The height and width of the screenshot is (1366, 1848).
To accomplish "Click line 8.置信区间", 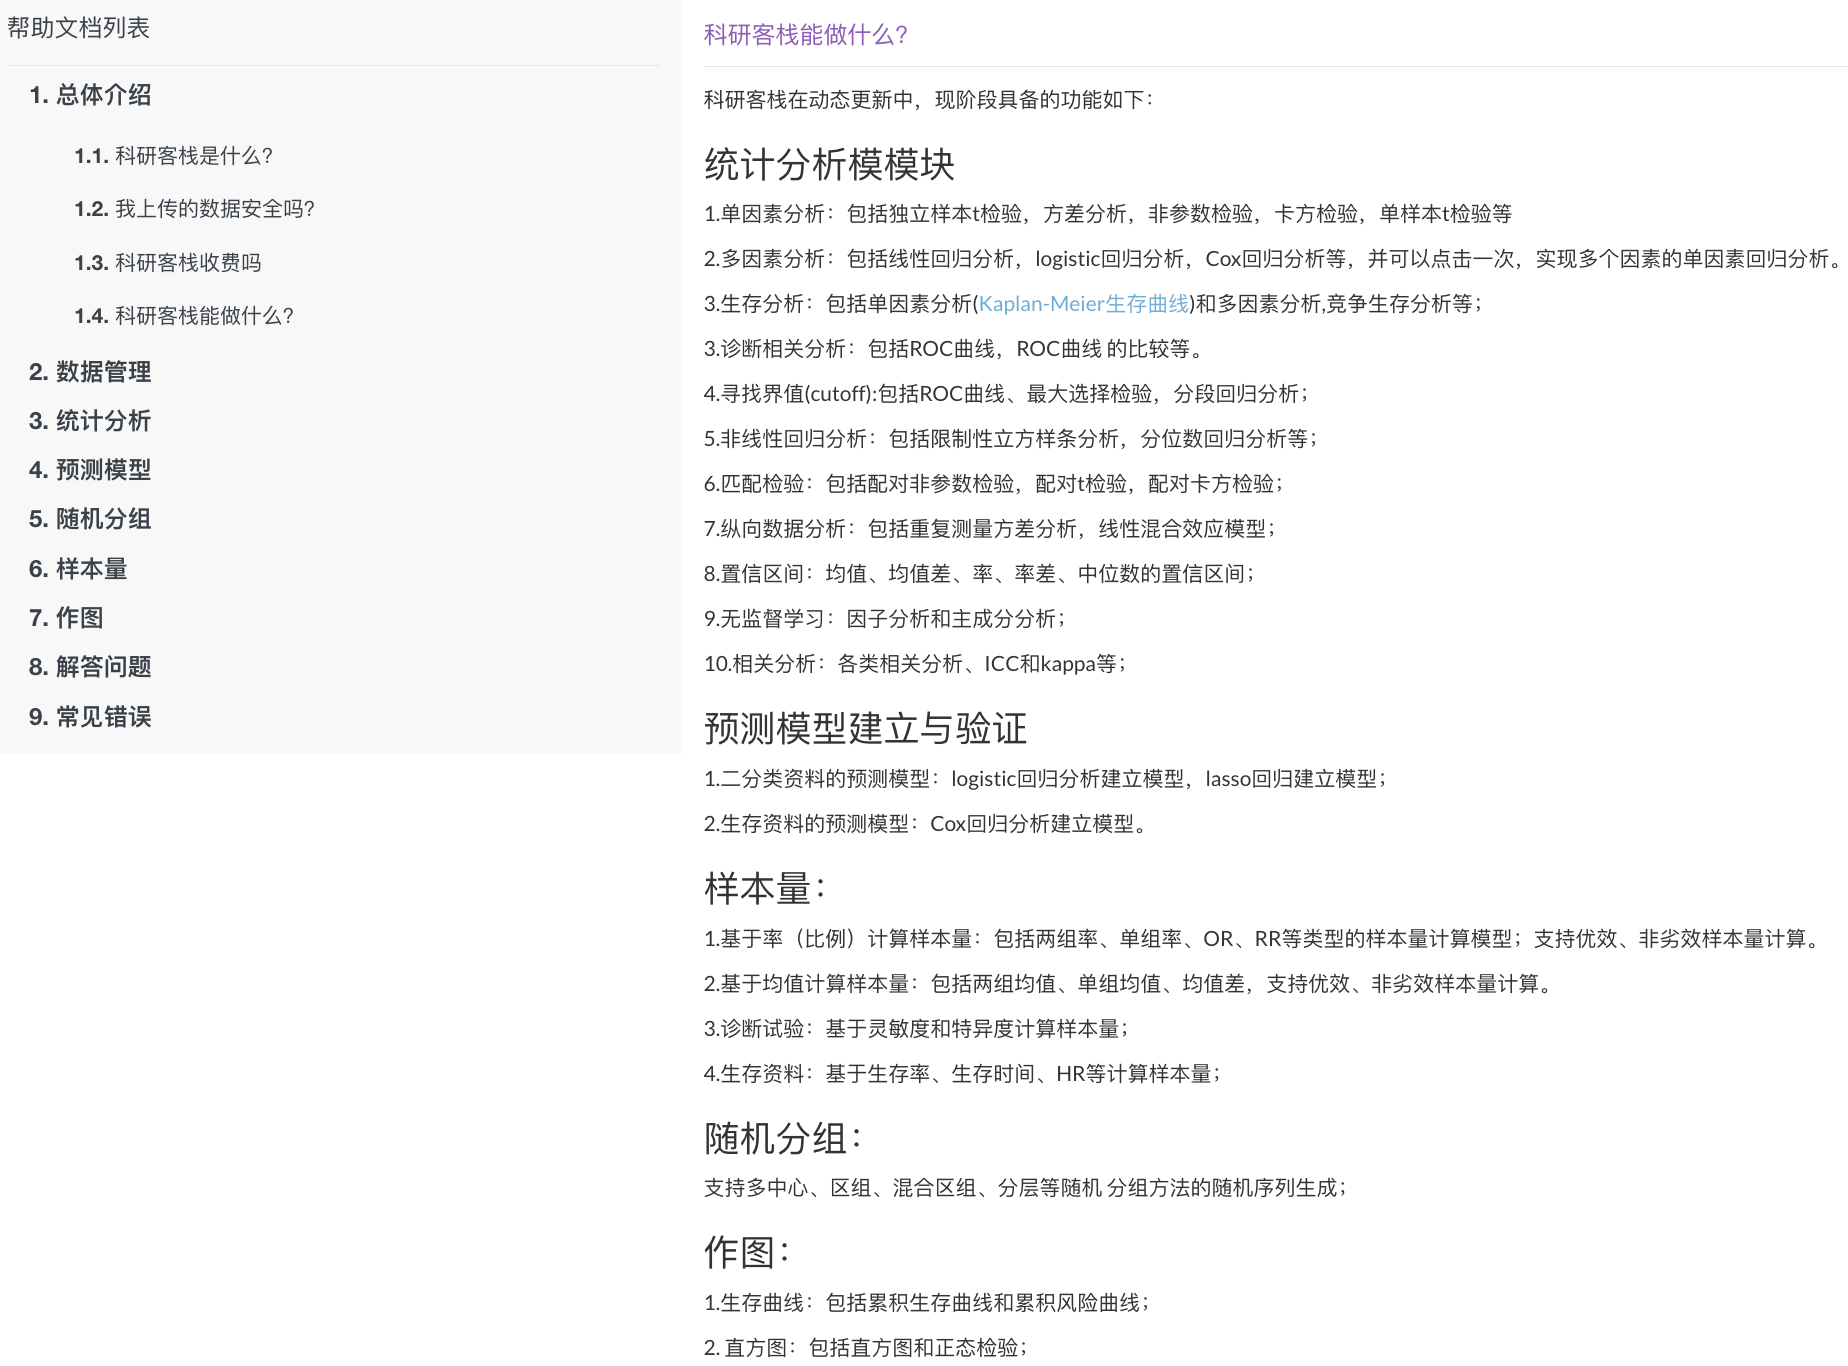I will [979, 574].
